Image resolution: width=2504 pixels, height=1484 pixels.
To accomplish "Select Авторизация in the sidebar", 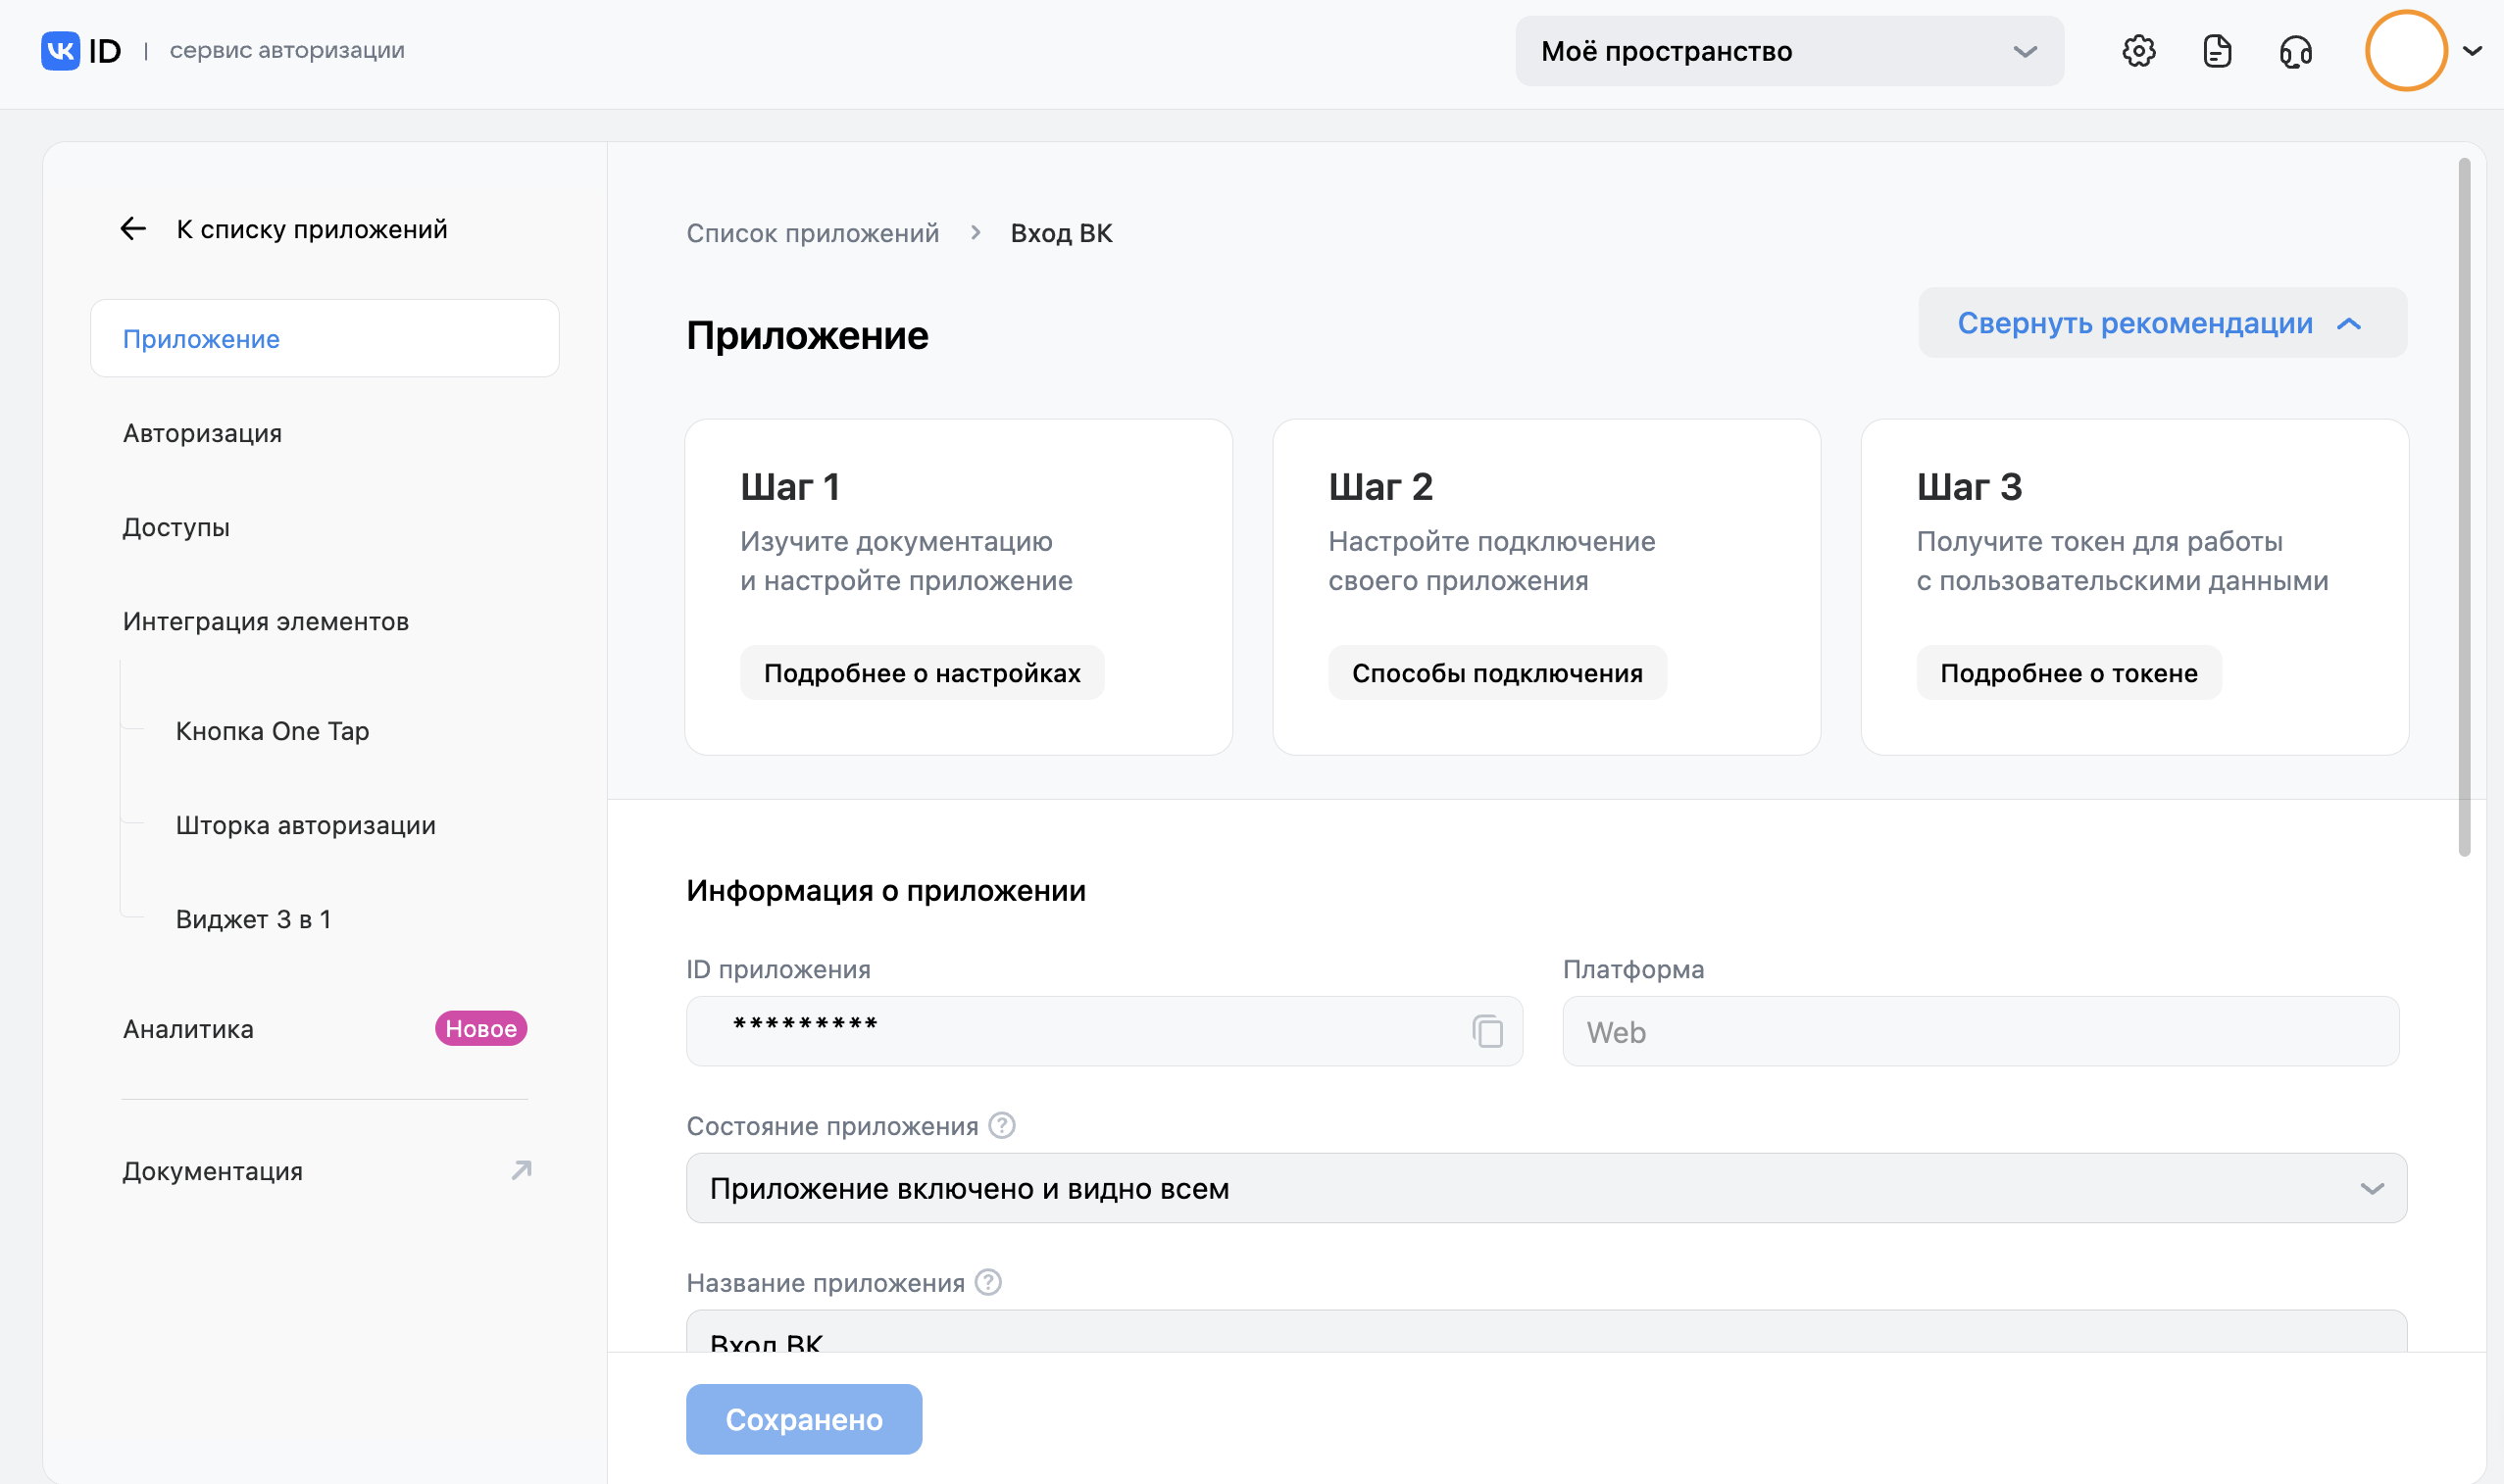I will pyautogui.click(x=202, y=433).
